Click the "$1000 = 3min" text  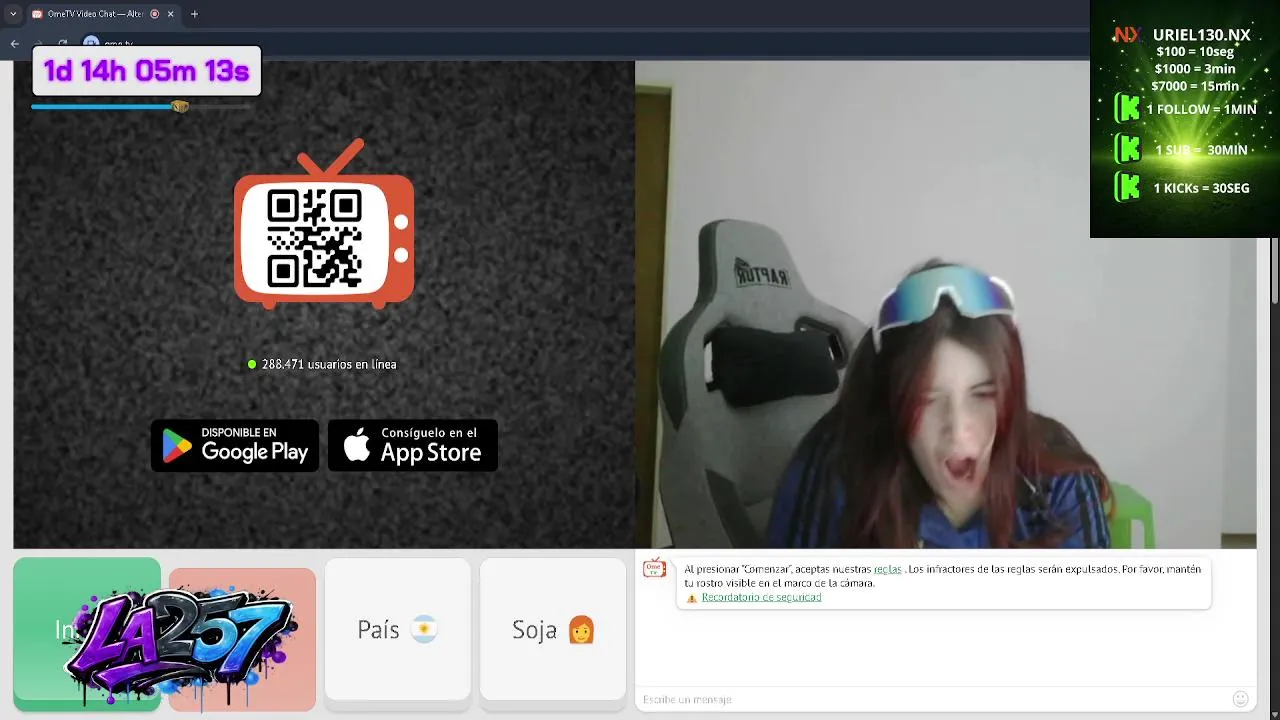coord(1195,69)
